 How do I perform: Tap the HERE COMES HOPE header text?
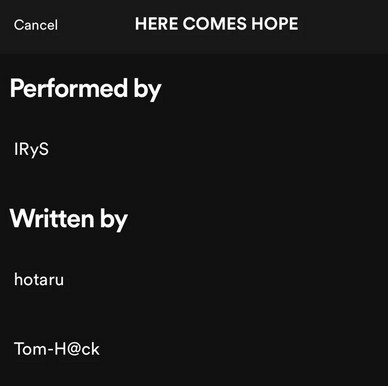coord(217,24)
